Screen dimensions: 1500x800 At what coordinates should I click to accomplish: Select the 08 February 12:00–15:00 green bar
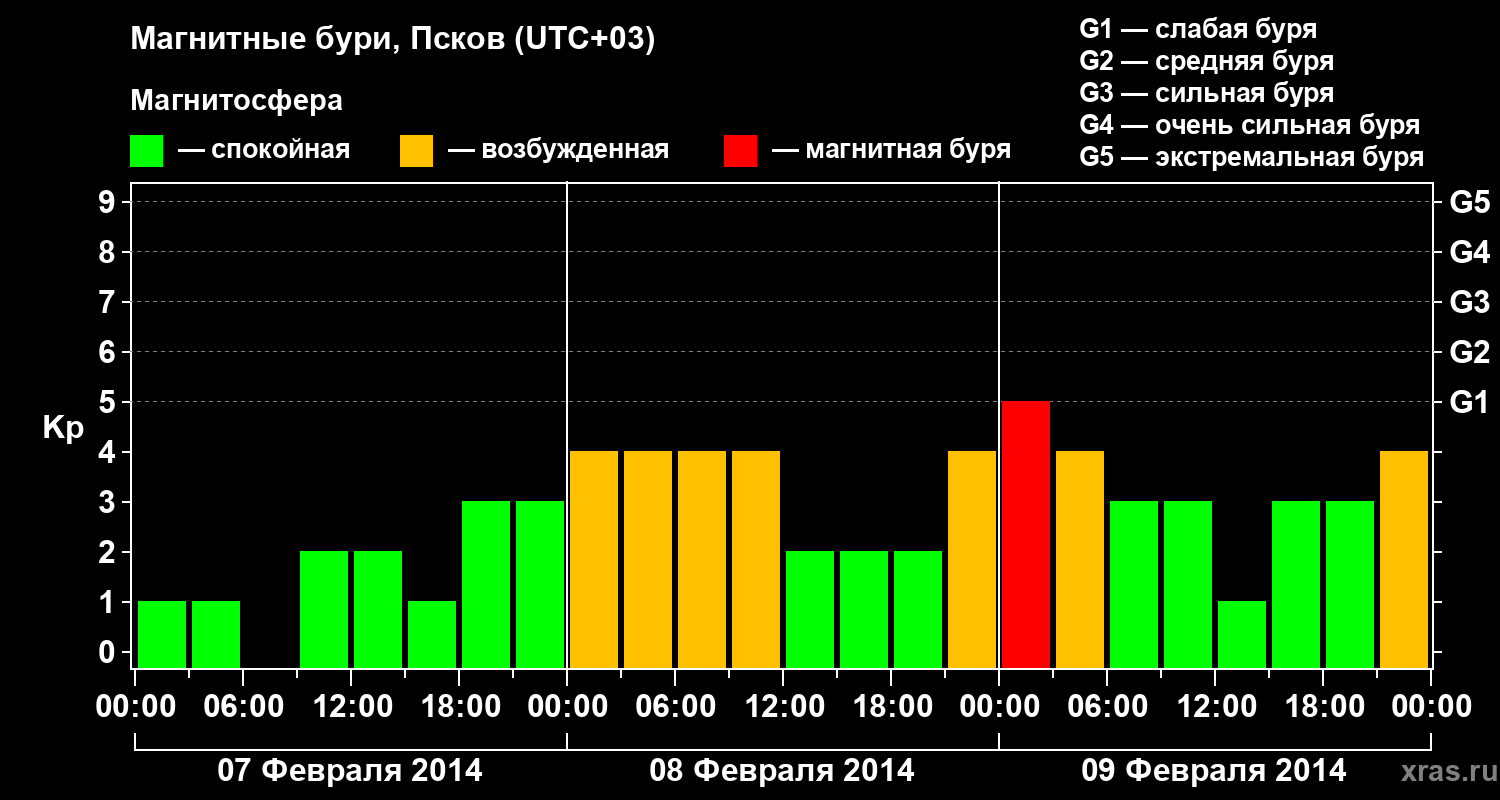(x=810, y=609)
